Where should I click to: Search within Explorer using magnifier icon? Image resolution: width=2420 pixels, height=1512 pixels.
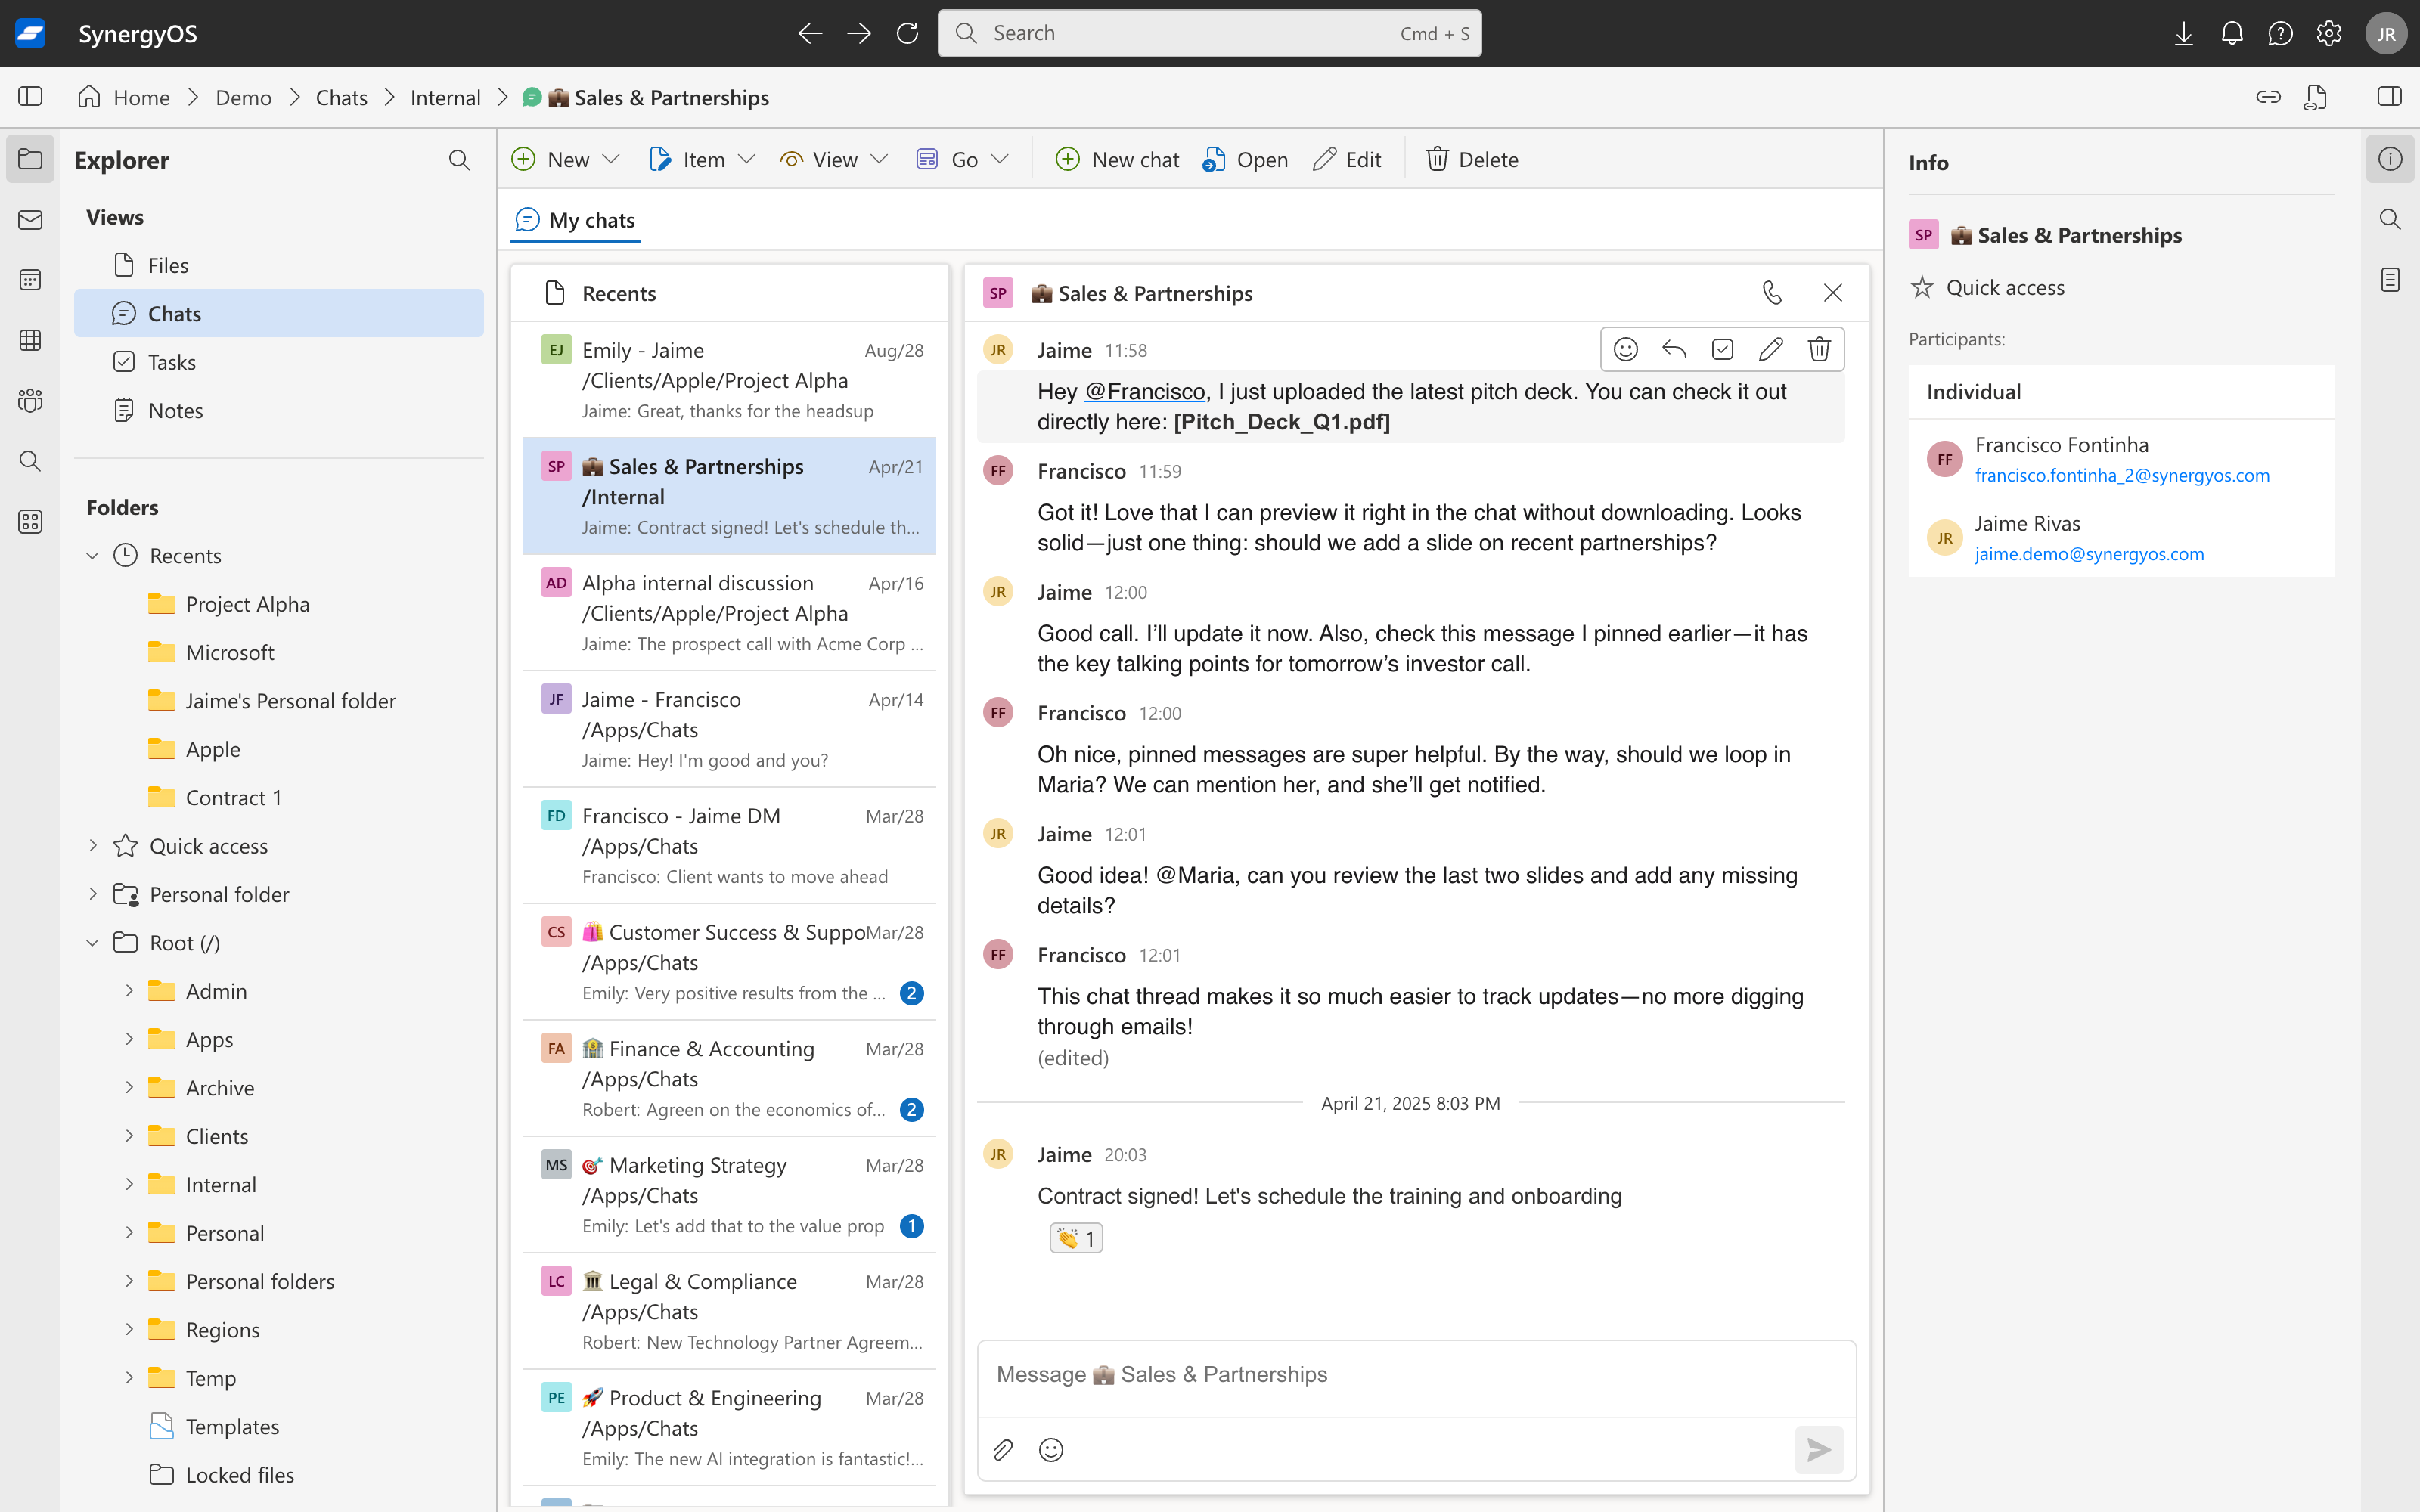[459, 160]
